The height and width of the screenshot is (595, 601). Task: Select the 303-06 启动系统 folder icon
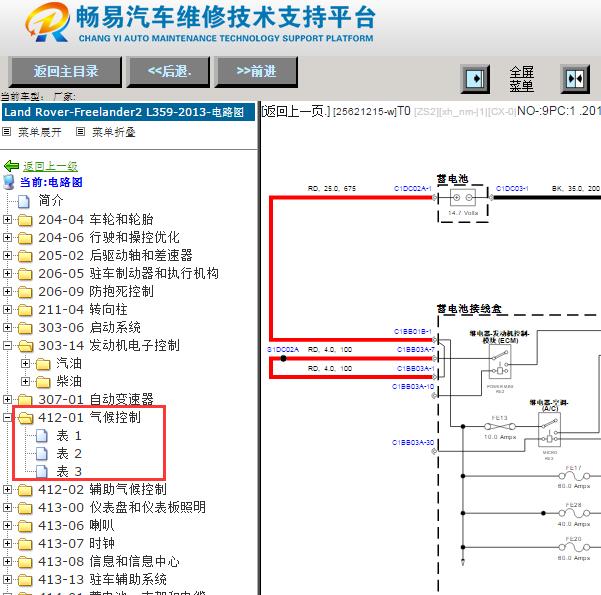point(25,328)
